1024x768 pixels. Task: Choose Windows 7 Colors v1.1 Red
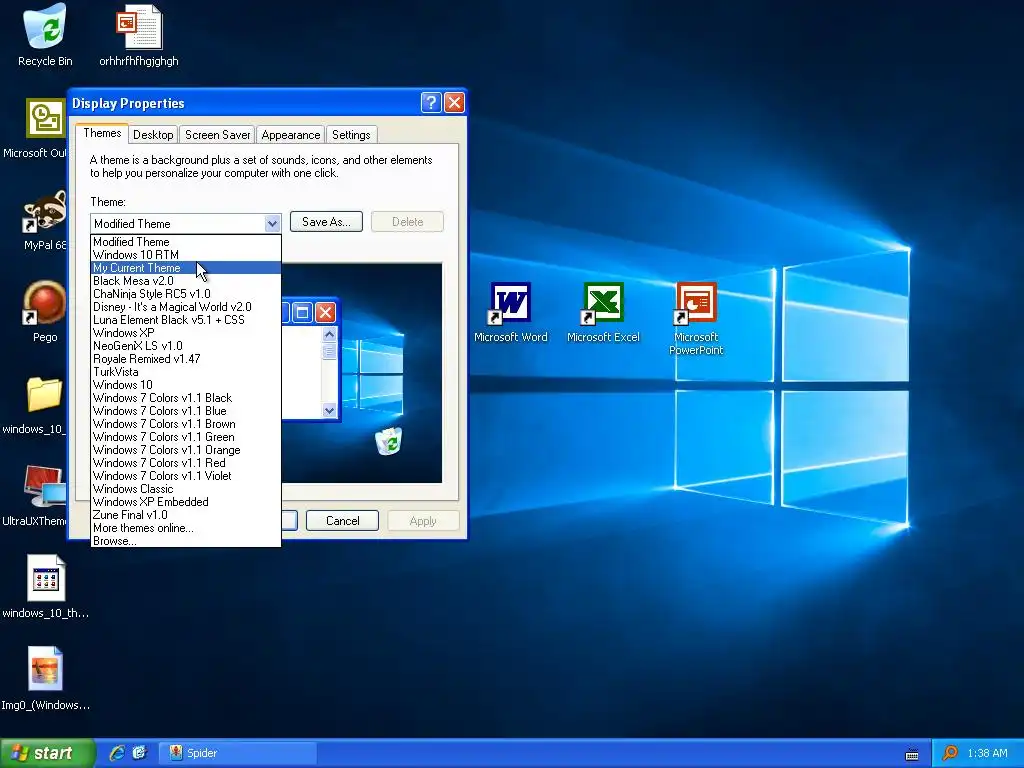[185, 463]
